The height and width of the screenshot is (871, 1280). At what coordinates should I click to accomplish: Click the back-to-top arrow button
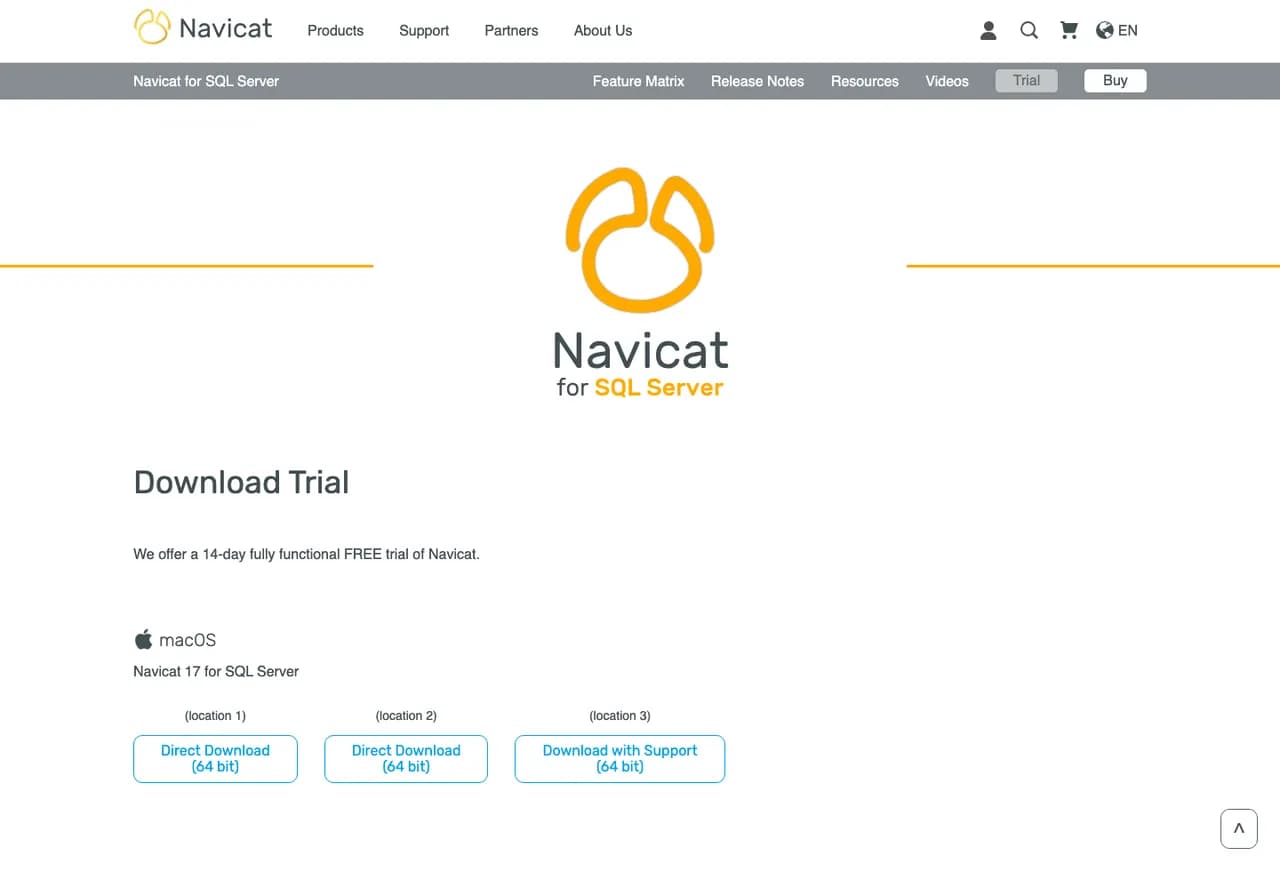point(1239,829)
